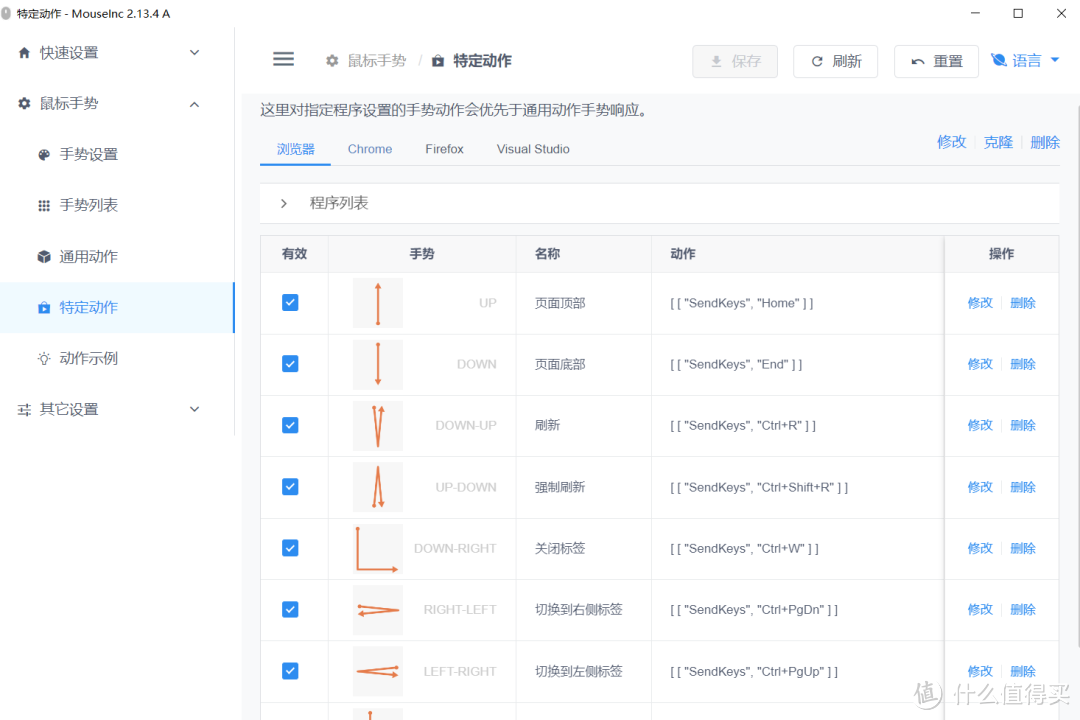Click 修改 in the 切换到左侧标签 row
The image size is (1080, 720).
(980, 670)
